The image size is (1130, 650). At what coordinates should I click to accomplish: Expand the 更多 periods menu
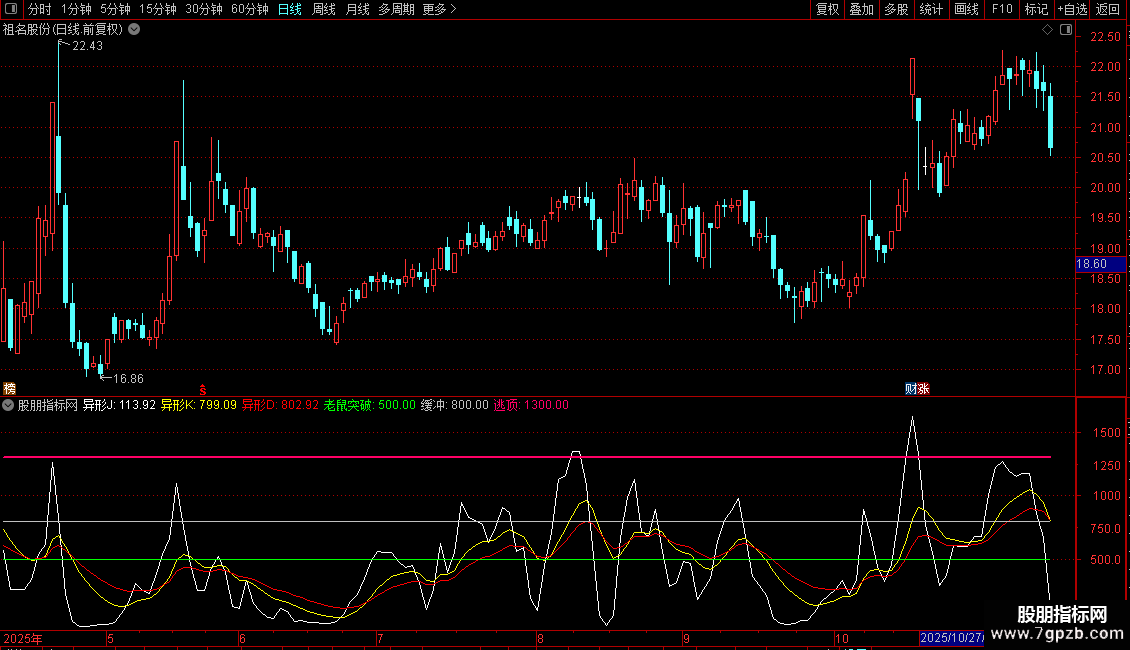439,10
